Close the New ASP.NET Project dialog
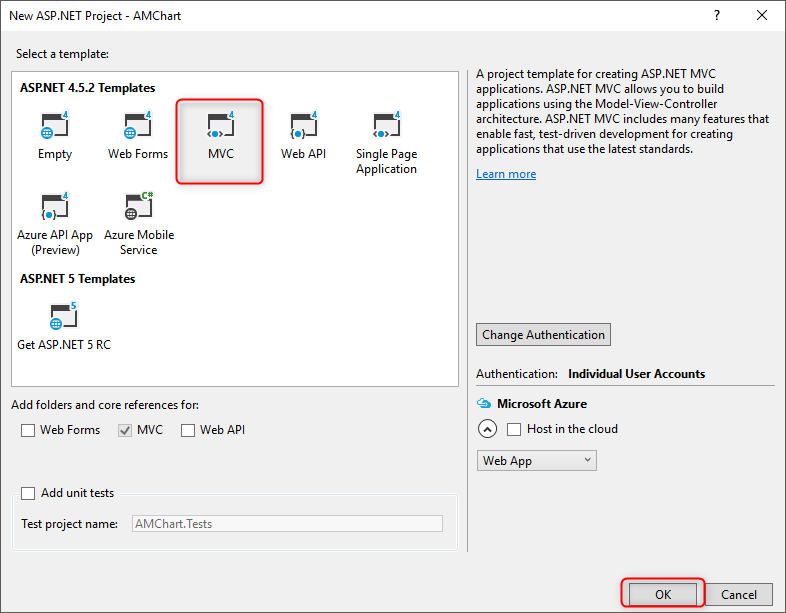 [x=761, y=16]
